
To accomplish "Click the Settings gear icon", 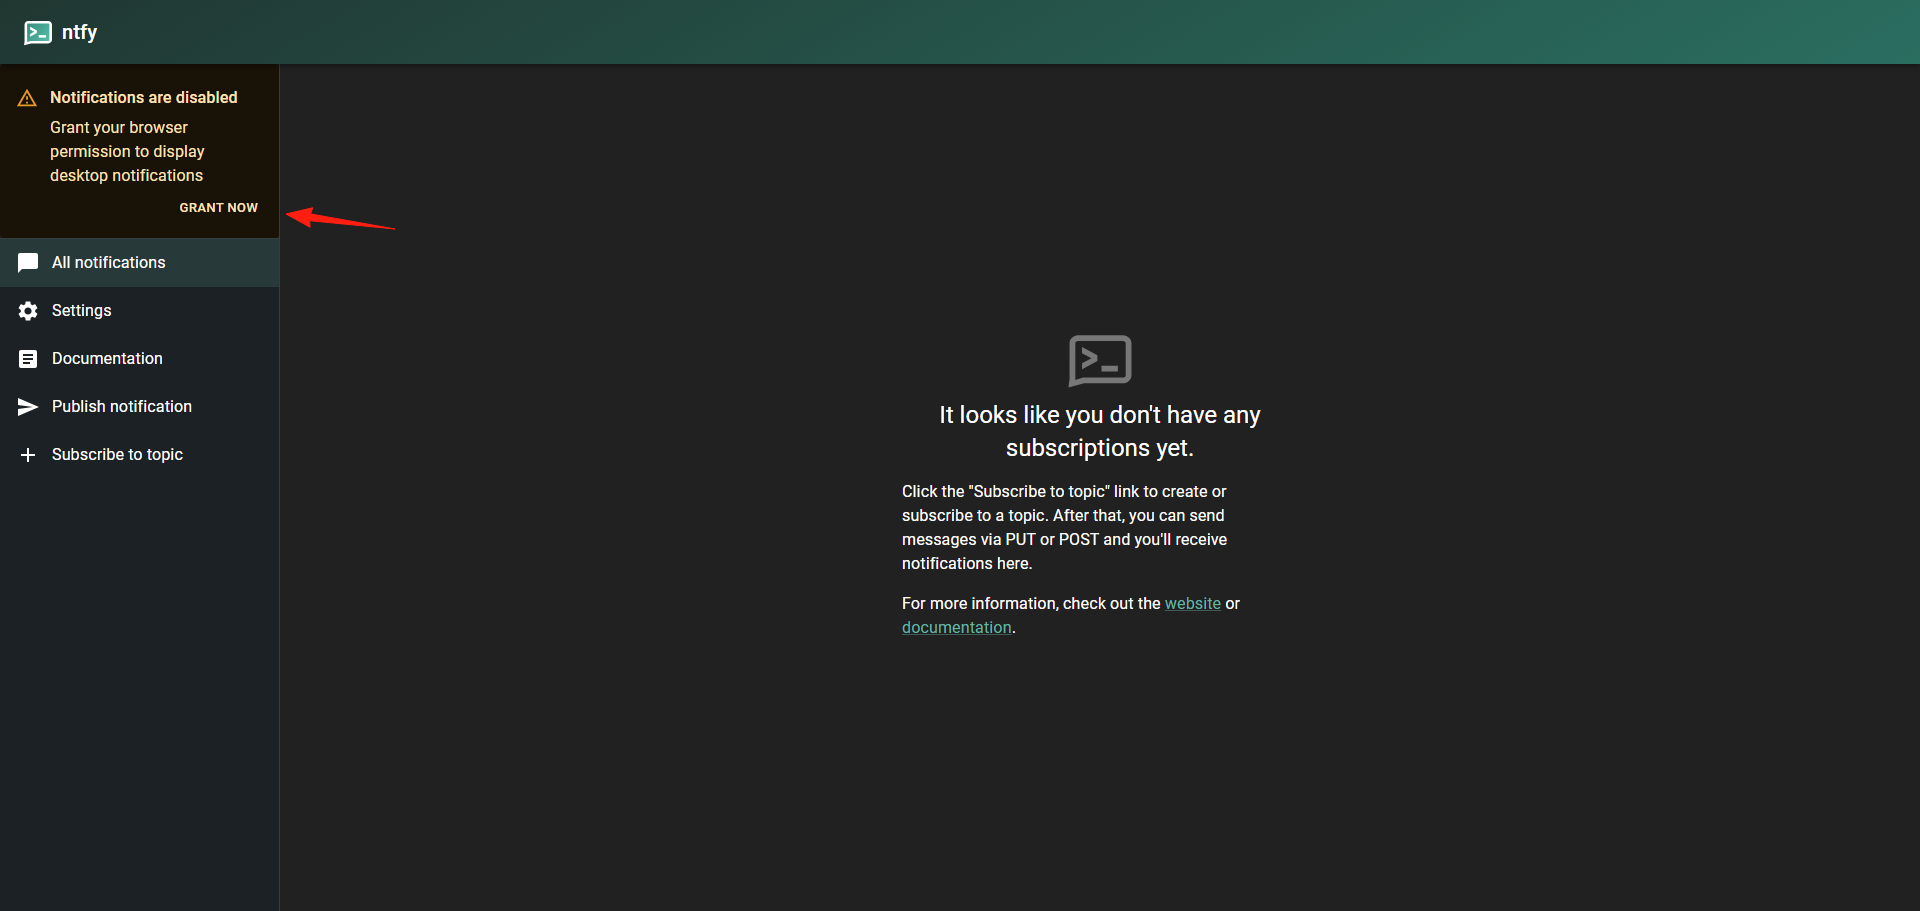I will 28,311.
